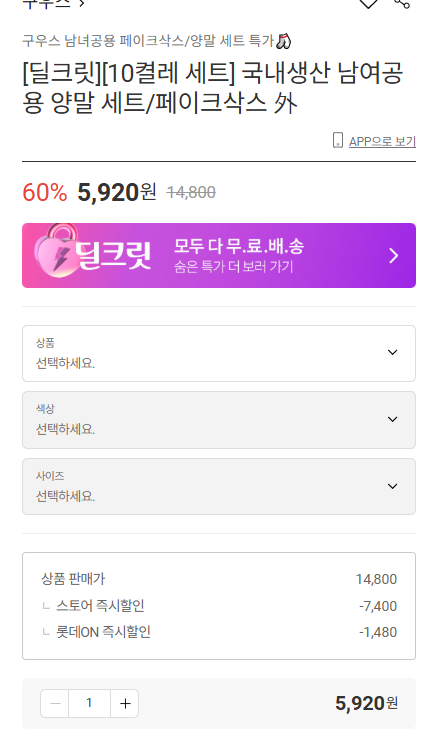Open the 색상 selection dropdown
Image resolution: width=444 pixels, height=749 pixels.
[219, 420]
